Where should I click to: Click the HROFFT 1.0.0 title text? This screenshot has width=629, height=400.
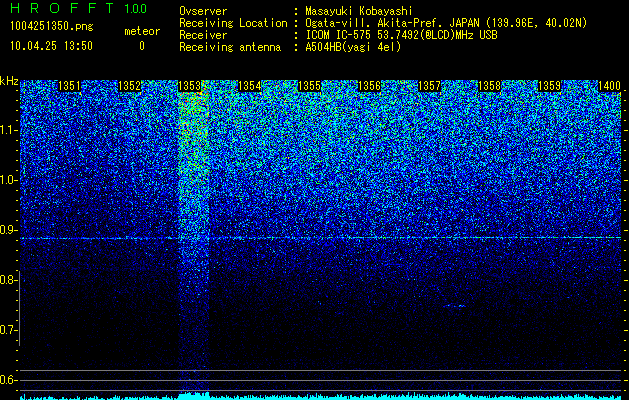78,8
